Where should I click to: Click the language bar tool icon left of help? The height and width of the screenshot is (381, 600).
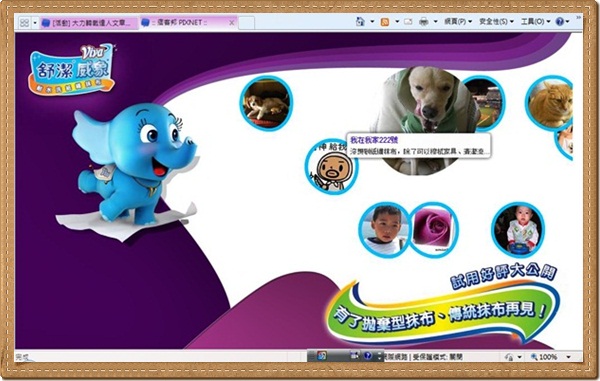(x=355, y=356)
